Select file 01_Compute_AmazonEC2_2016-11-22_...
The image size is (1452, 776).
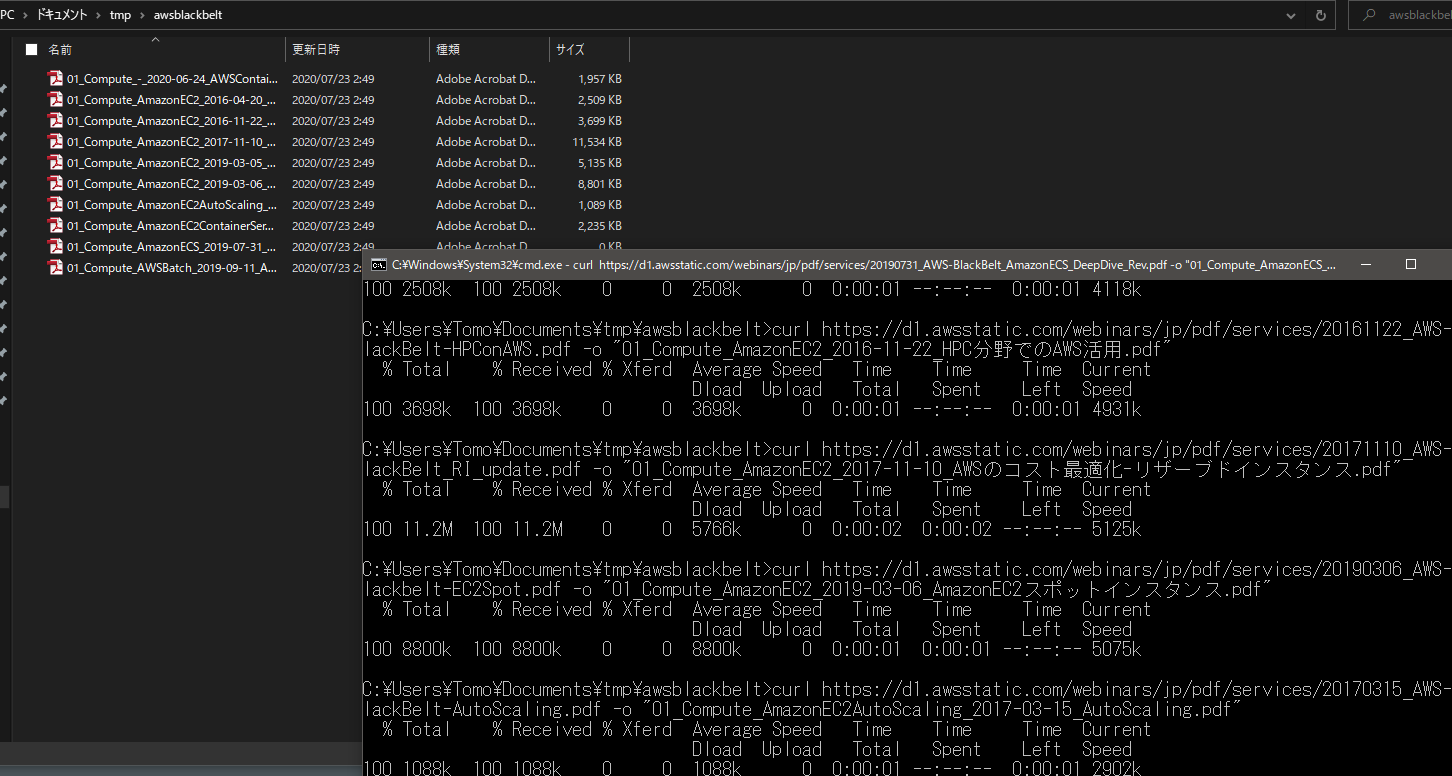[x=171, y=120]
